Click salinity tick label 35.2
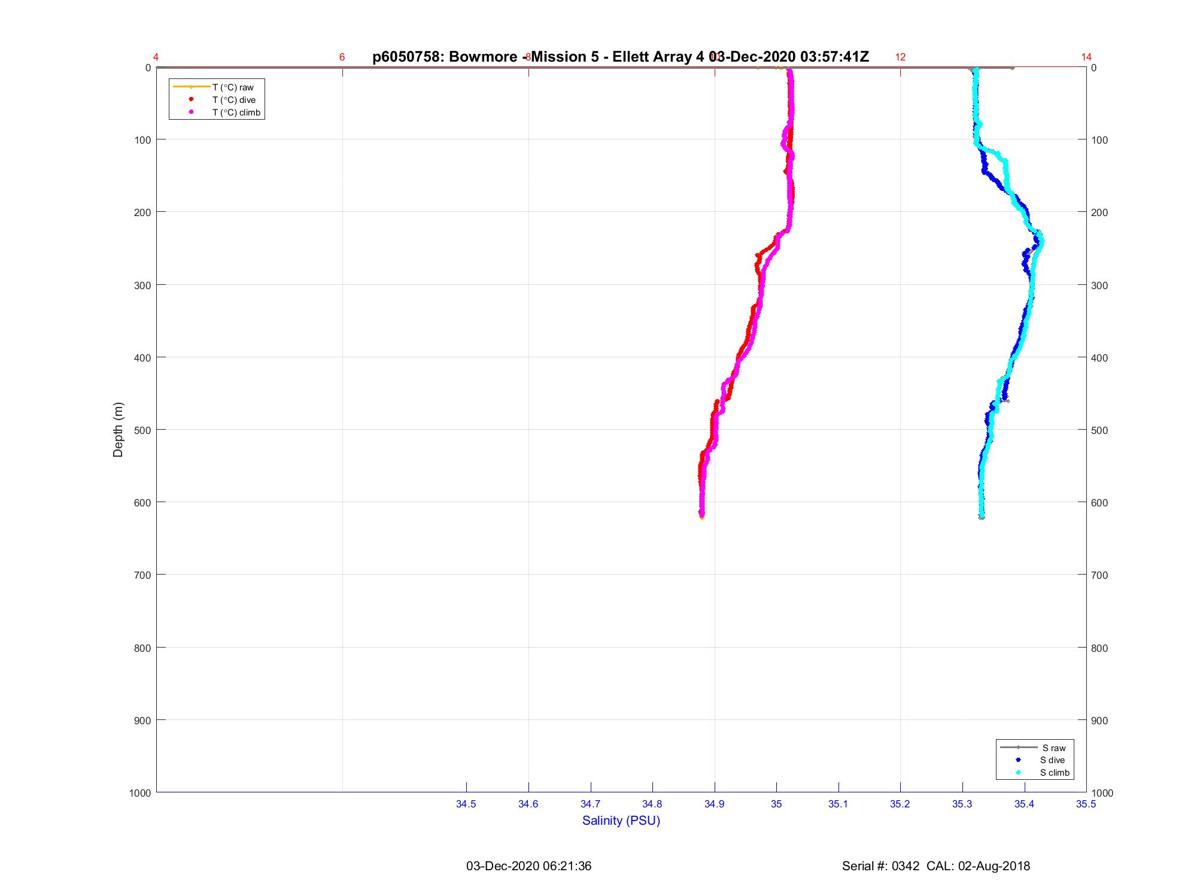 pyautogui.click(x=900, y=804)
